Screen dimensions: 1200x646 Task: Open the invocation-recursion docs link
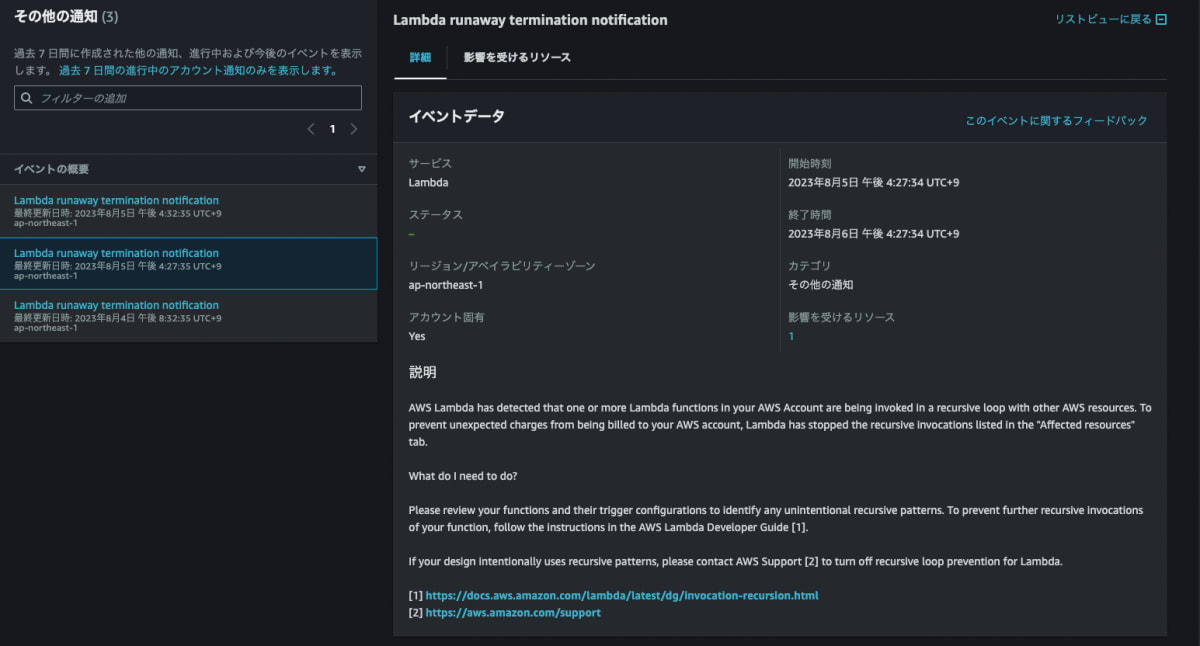tap(622, 595)
